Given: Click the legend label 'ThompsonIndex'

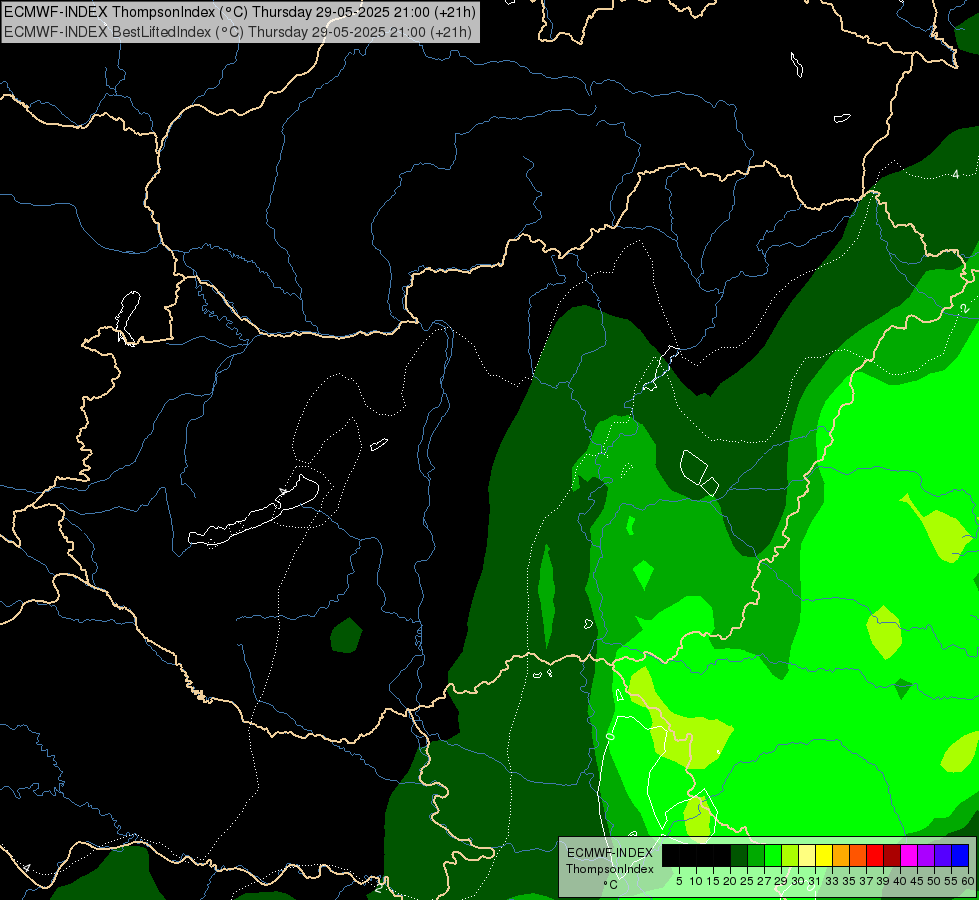Looking at the screenshot, I should [609, 869].
